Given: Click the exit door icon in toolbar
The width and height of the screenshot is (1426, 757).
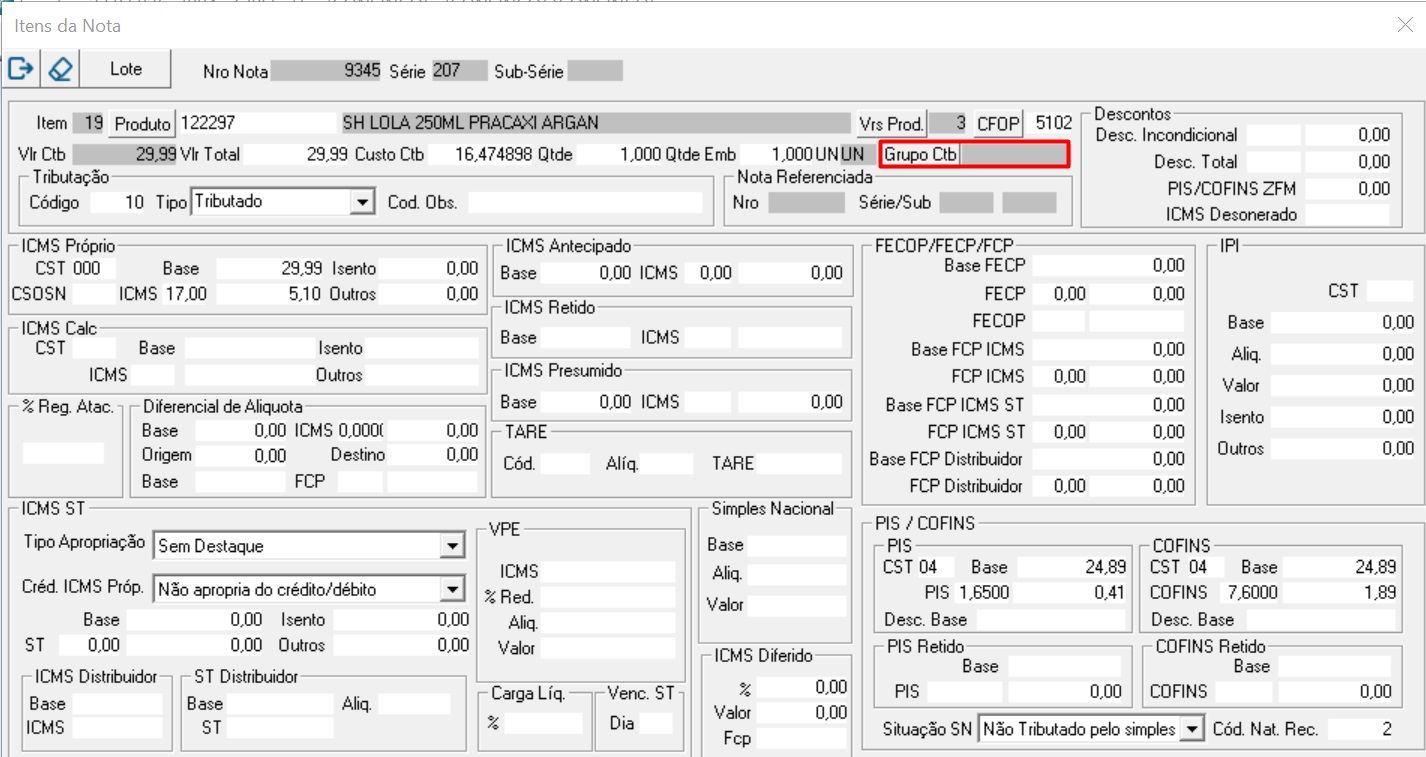Looking at the screenshot, I should click(21, 69).
